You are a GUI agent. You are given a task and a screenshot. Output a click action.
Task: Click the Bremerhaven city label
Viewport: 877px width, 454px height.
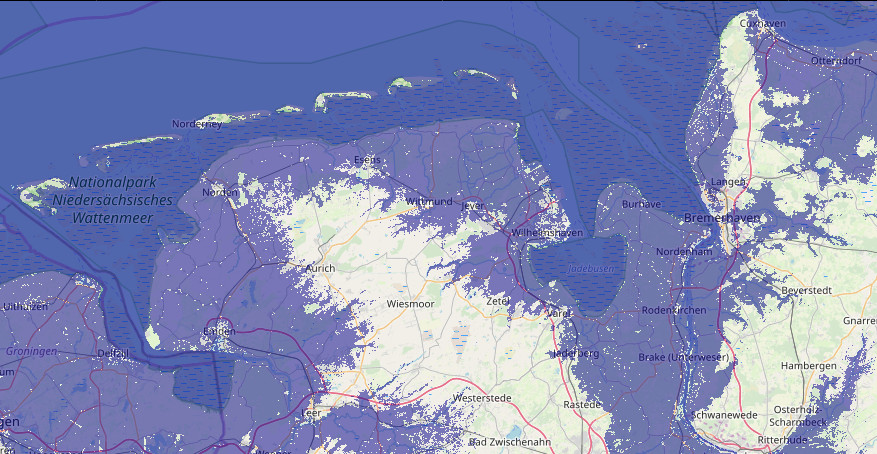pyautogui.click(x=723, y=218)
